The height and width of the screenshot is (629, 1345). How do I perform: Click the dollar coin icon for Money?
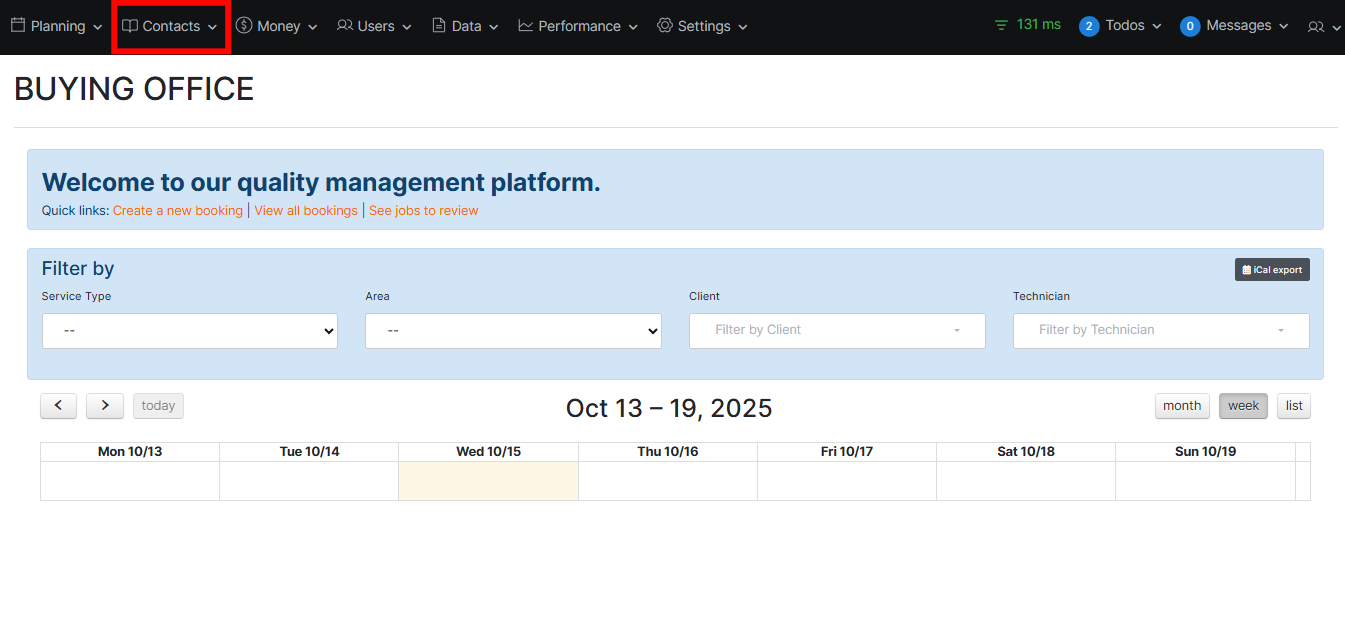pyautogui.click(x=244, y=26)
